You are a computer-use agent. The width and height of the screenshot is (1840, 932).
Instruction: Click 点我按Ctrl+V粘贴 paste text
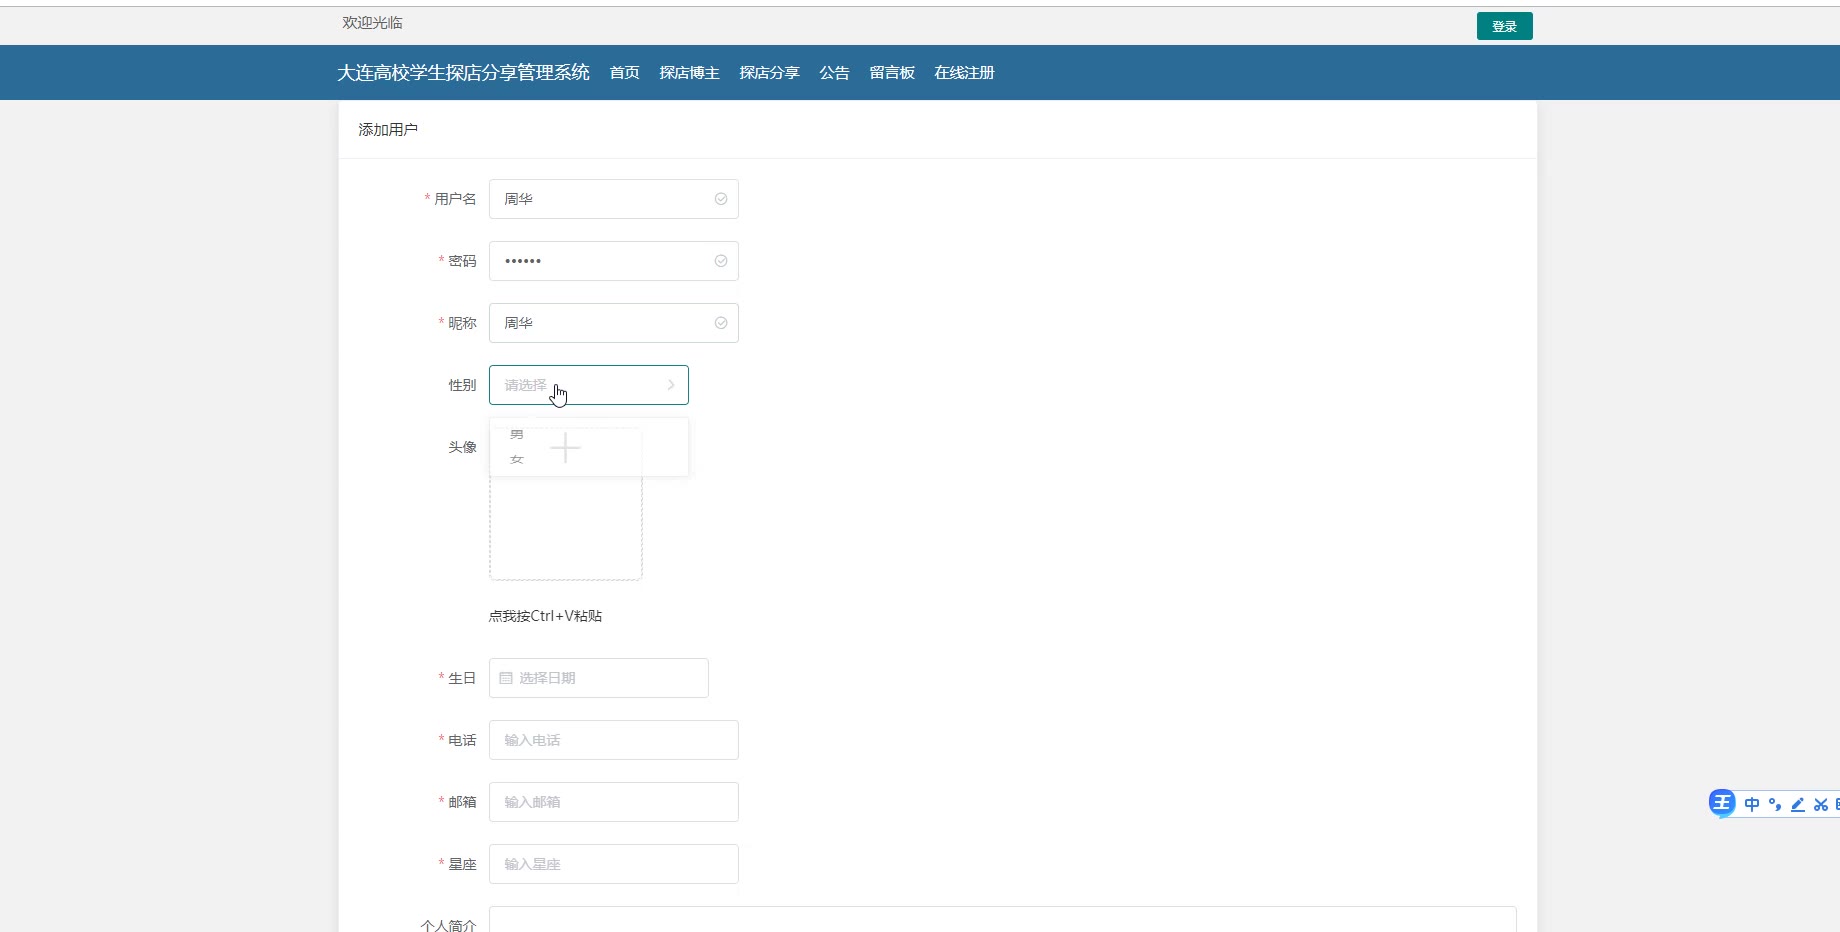545,616
